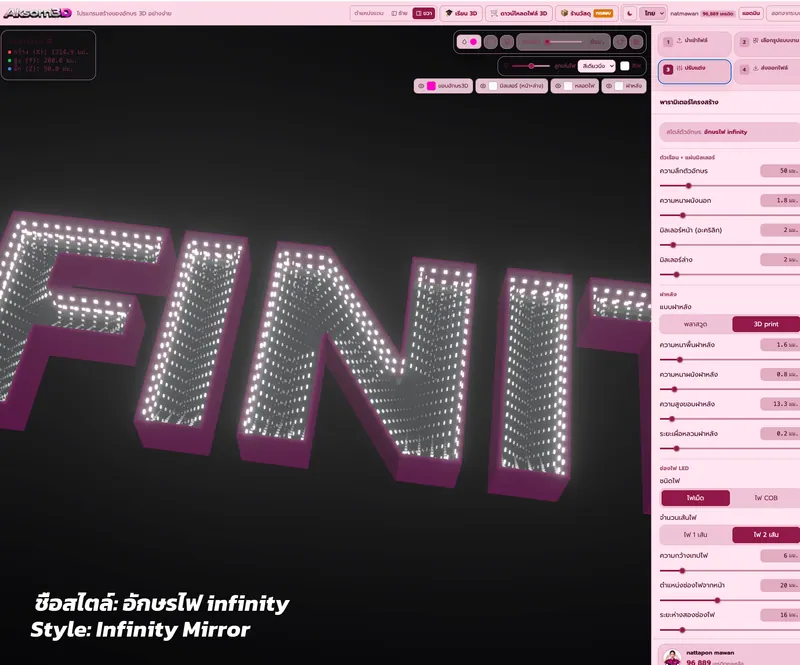Click the Aksorn3D logo
Screen dimensions: 800x665
(x=37, y=13)
